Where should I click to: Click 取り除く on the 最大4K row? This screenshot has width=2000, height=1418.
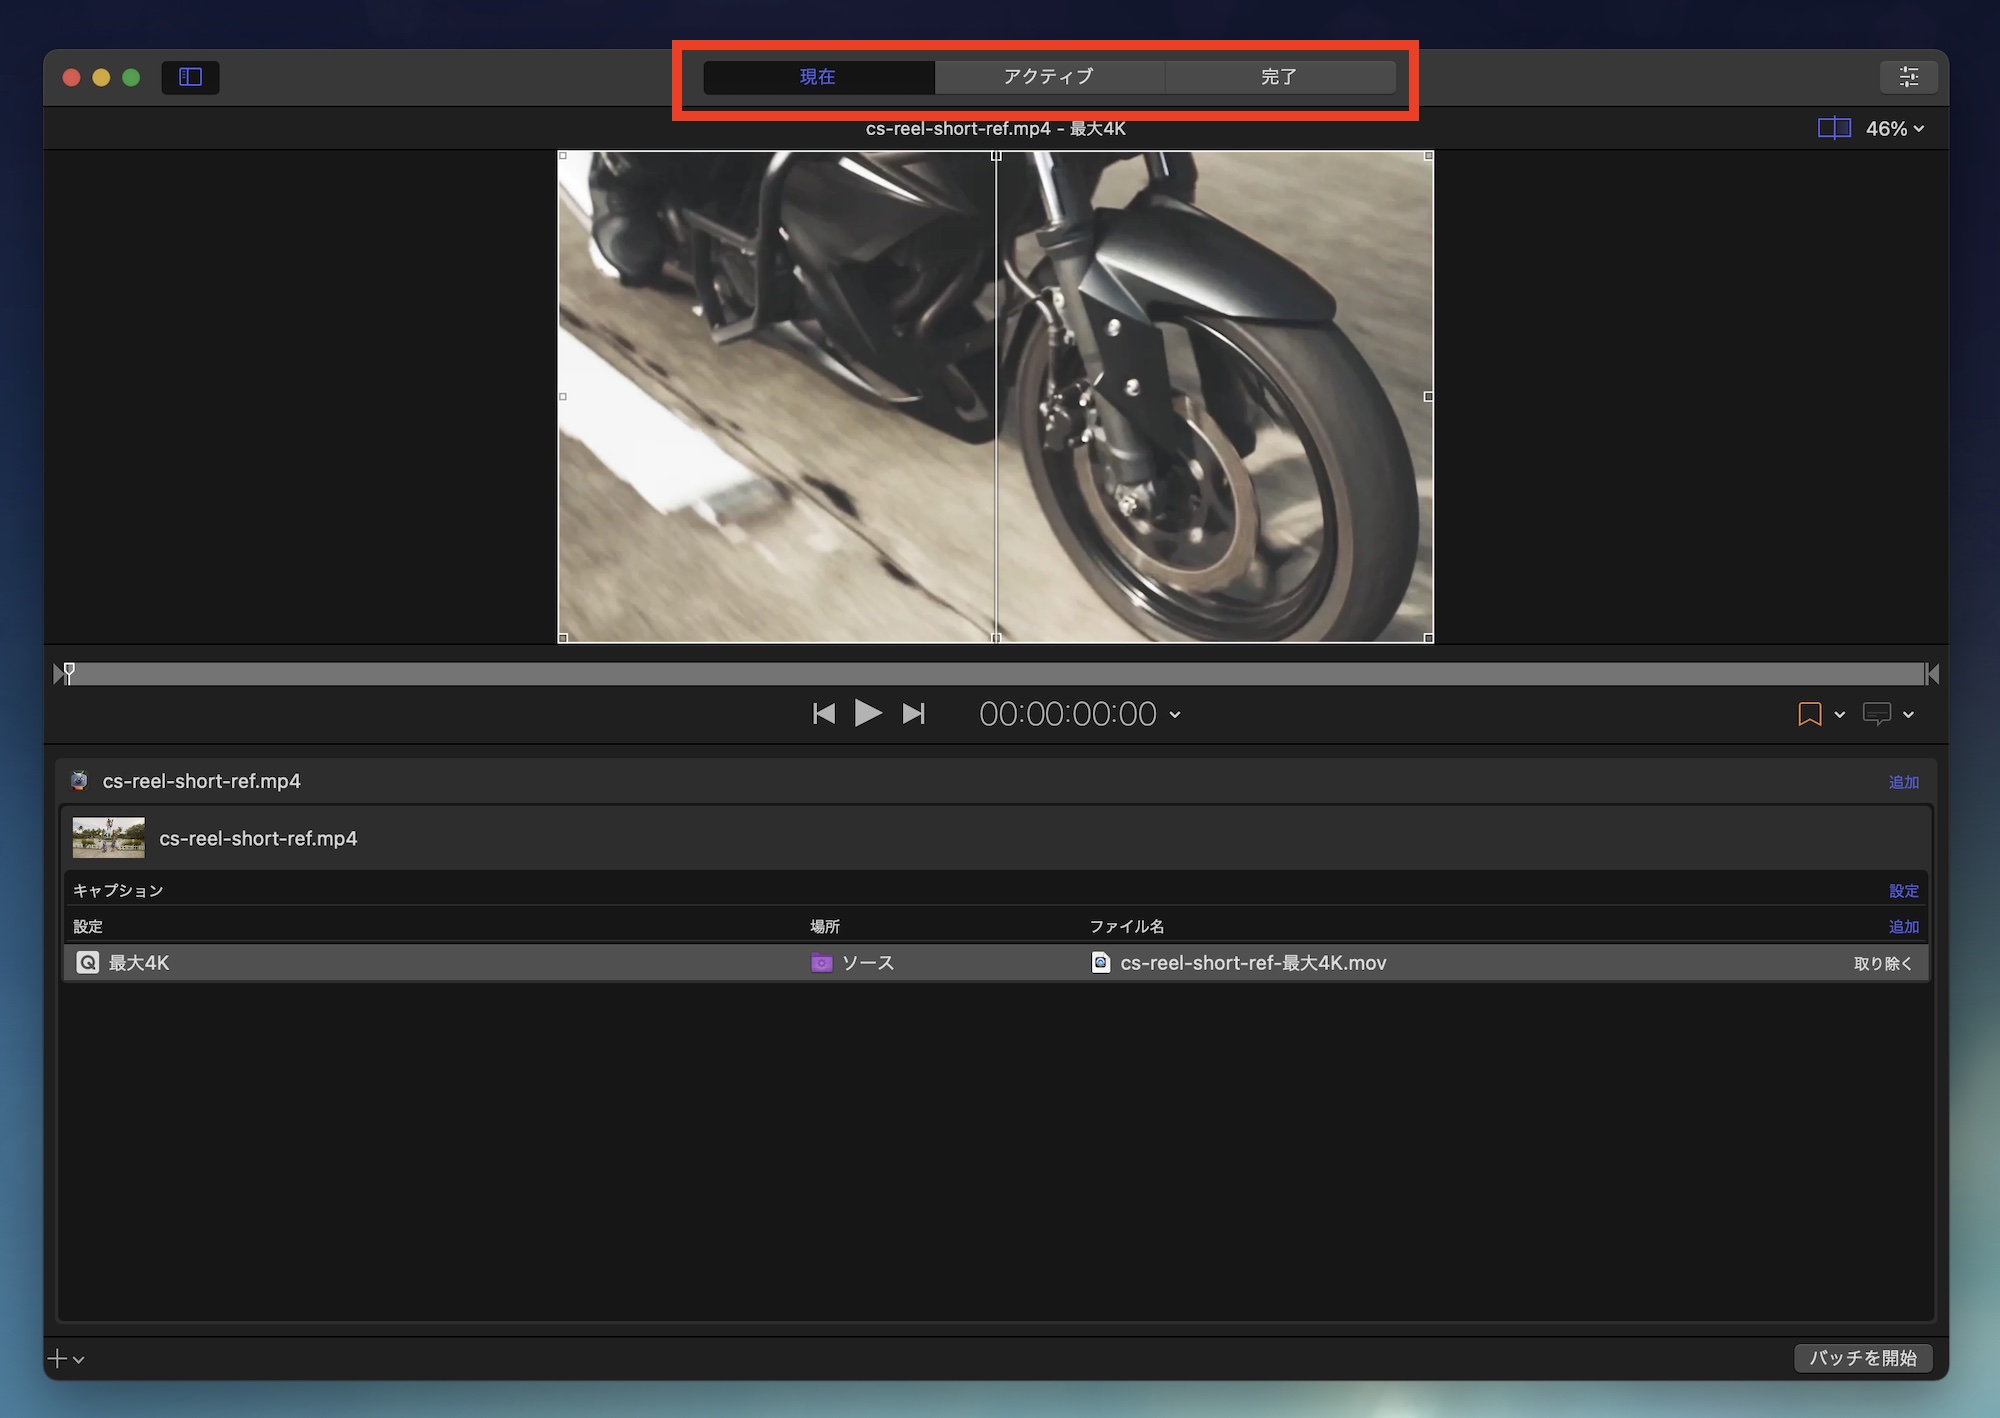[x=1882, y=963]
